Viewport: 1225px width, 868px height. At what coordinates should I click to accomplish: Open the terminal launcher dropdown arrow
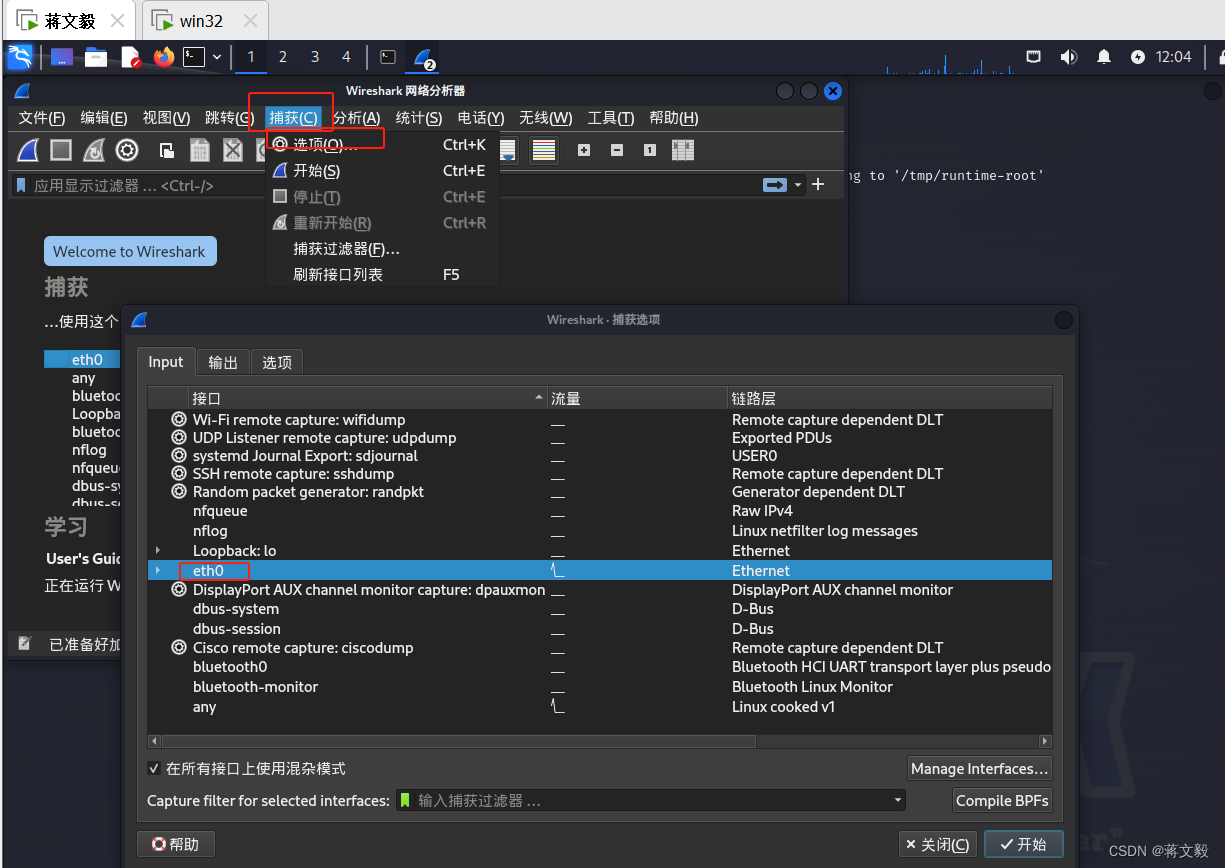coord(216,57)
